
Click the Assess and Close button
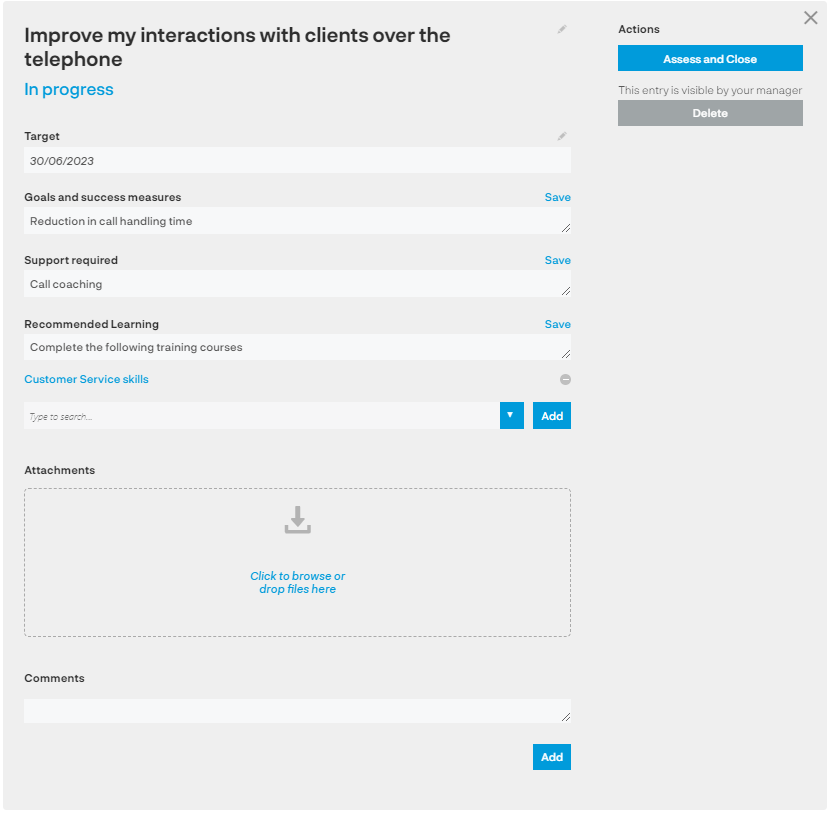(710, 58)
